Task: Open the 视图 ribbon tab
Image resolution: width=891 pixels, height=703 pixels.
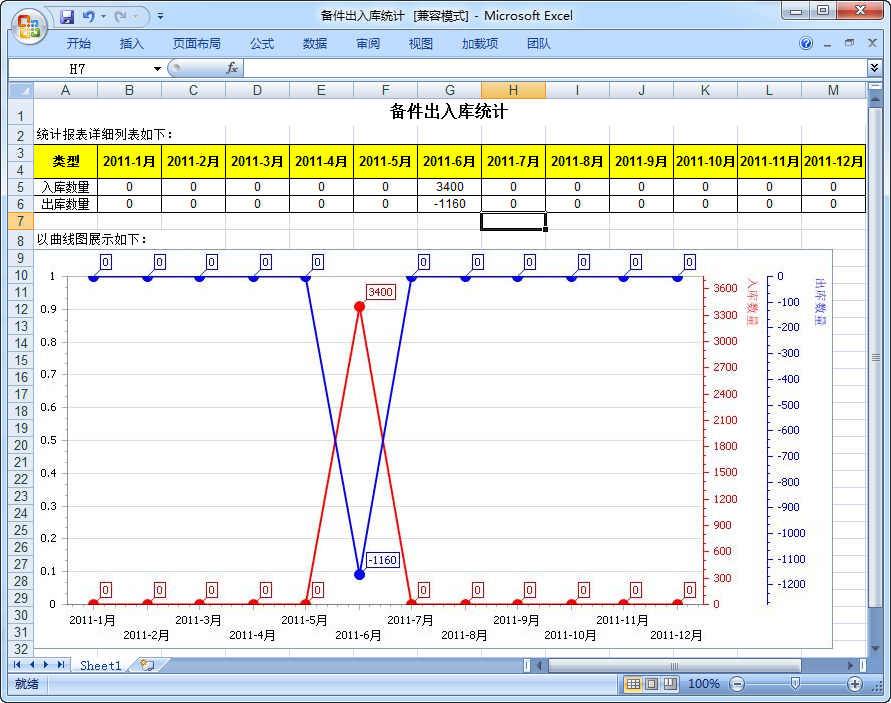Action: (420, 44)
